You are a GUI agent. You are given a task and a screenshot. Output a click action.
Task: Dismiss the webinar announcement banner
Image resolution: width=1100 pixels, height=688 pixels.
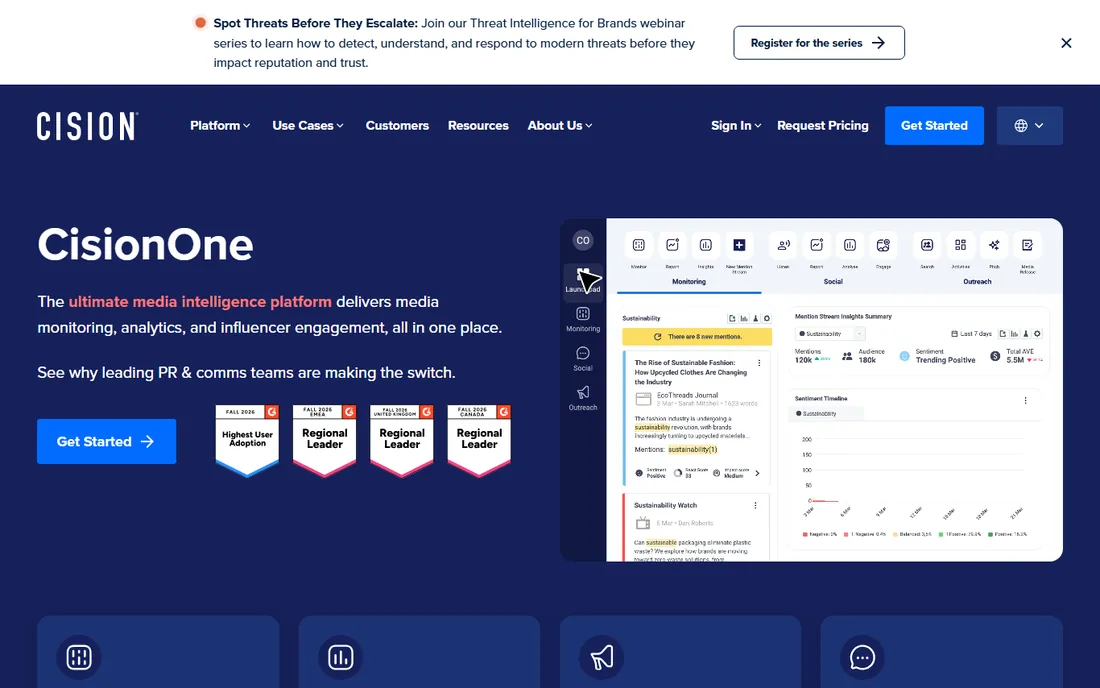point(1066,43)
